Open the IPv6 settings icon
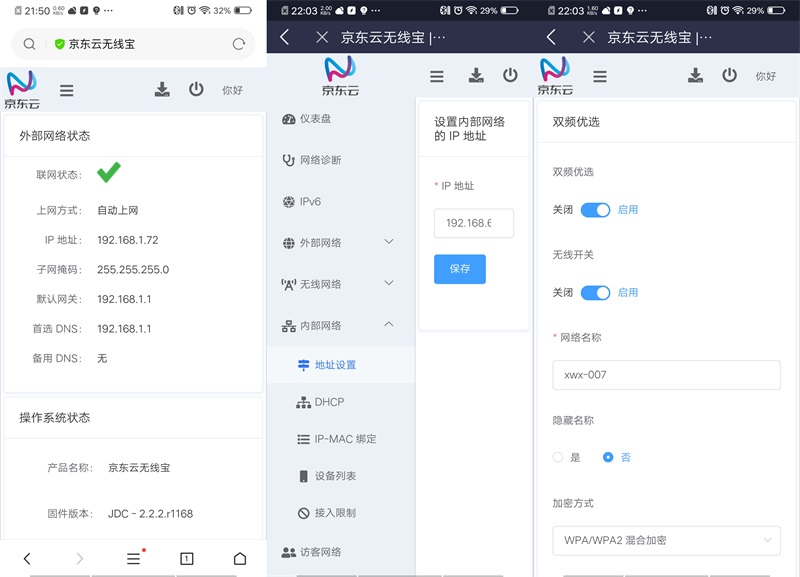The image size is (800, 577). [290, 202]
